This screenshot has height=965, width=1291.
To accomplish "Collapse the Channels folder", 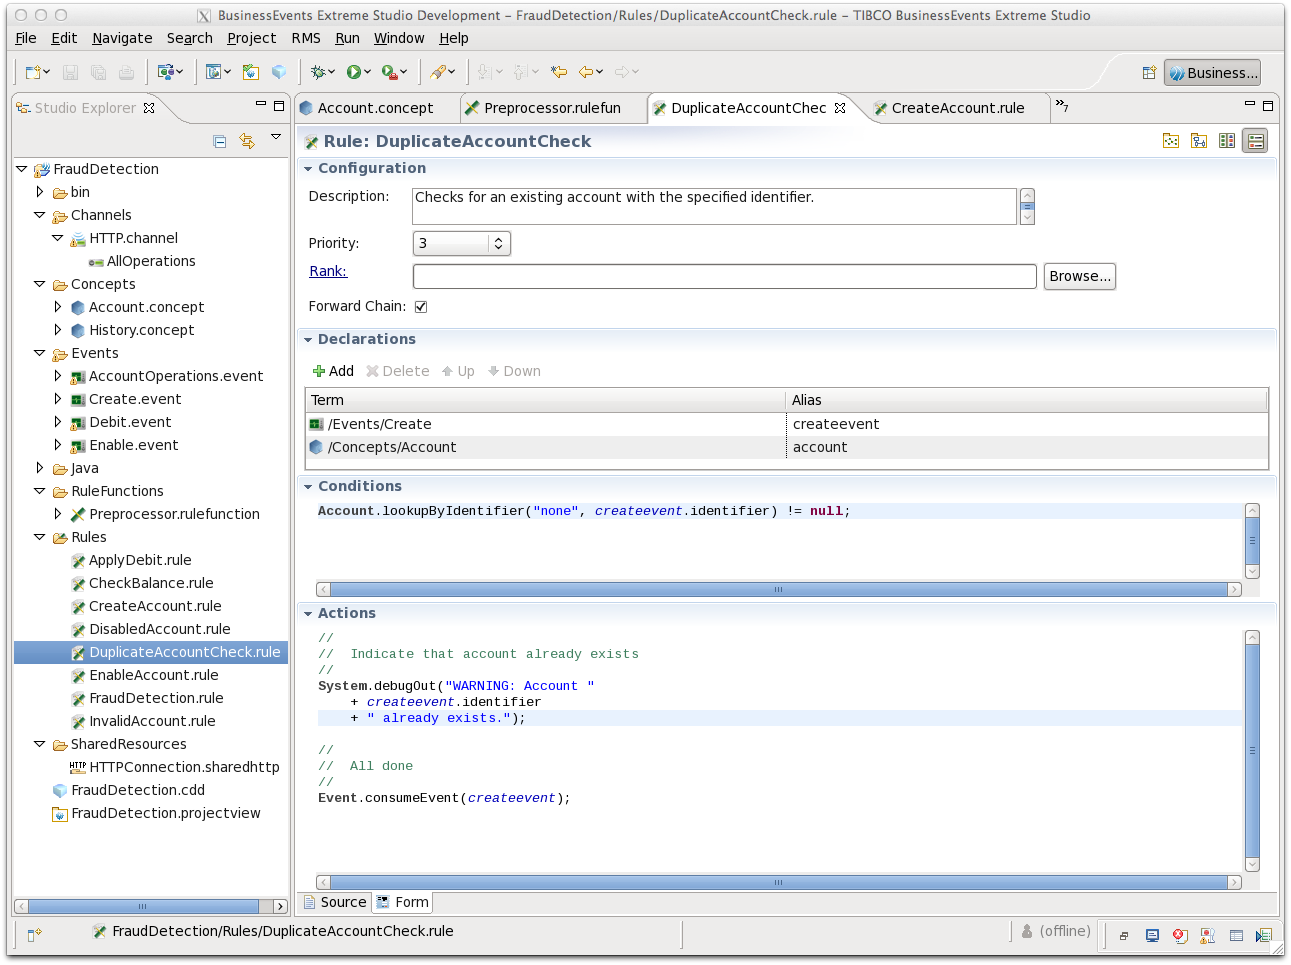I will click(40, 215).
